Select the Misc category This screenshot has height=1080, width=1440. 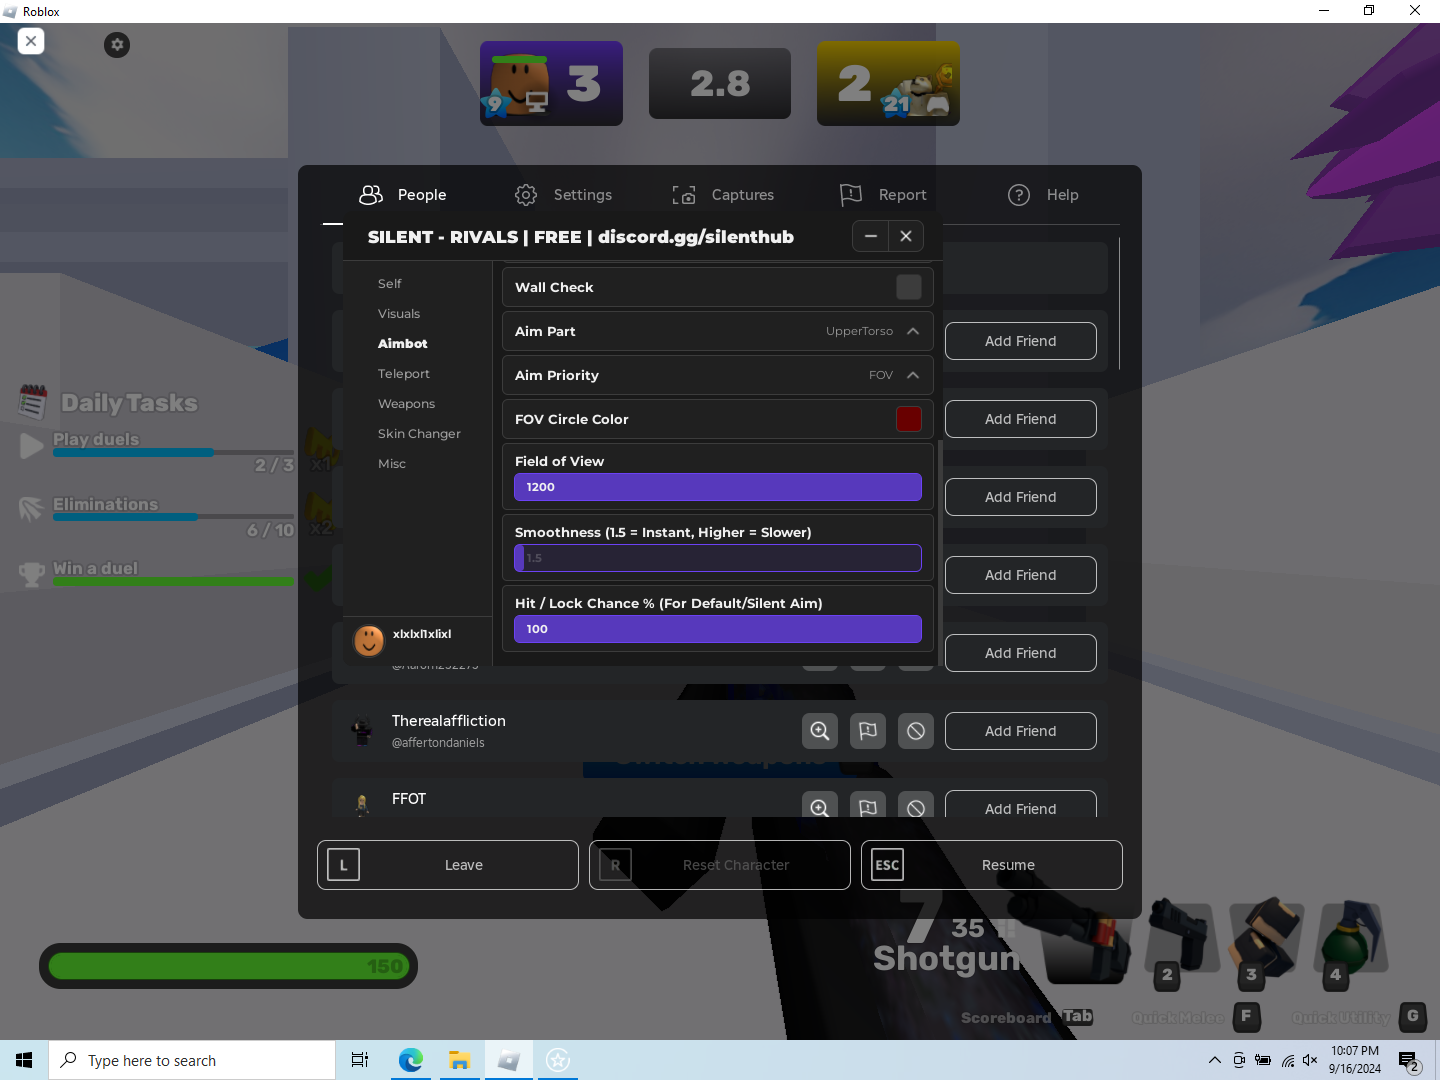[x=392, y=464]
